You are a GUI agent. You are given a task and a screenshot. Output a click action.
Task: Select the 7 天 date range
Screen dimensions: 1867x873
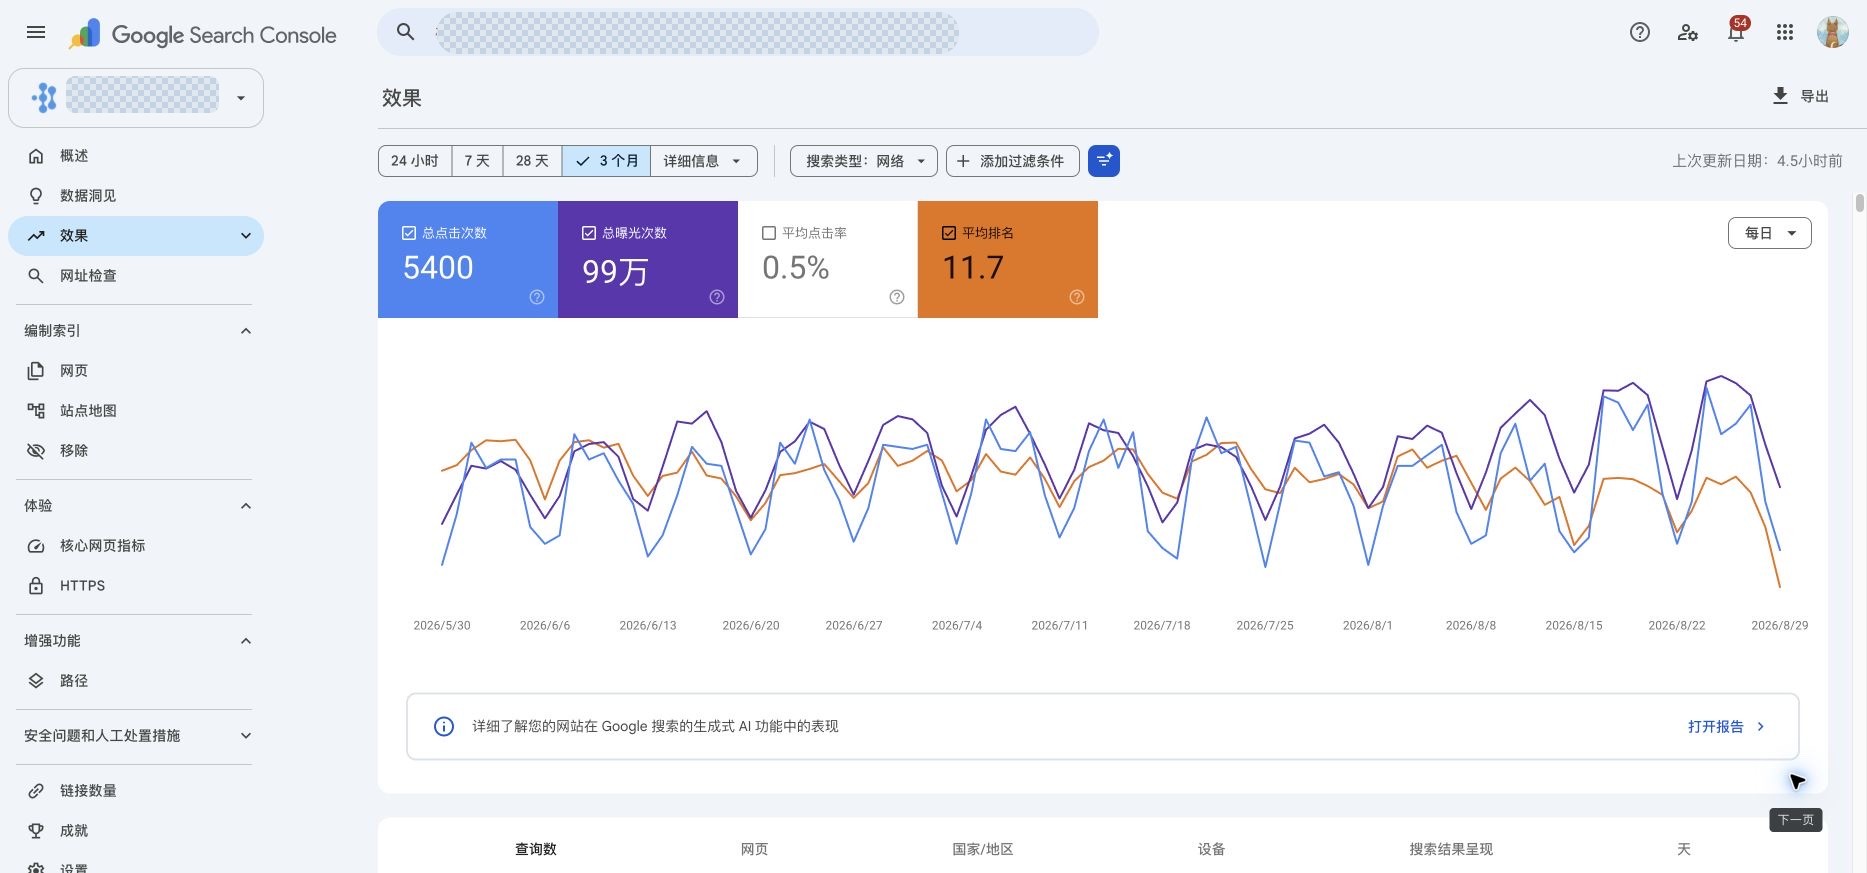477,161
